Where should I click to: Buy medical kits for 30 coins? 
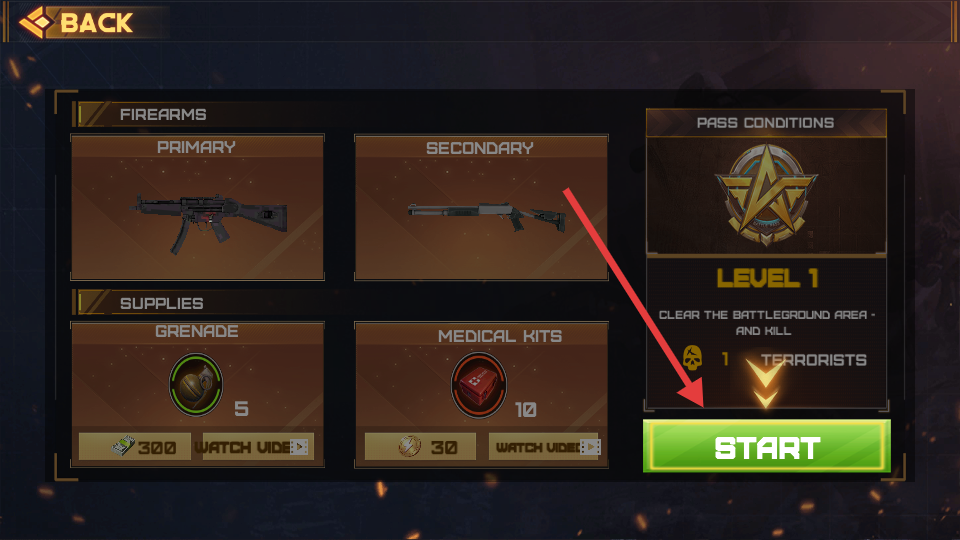(420, 447)
